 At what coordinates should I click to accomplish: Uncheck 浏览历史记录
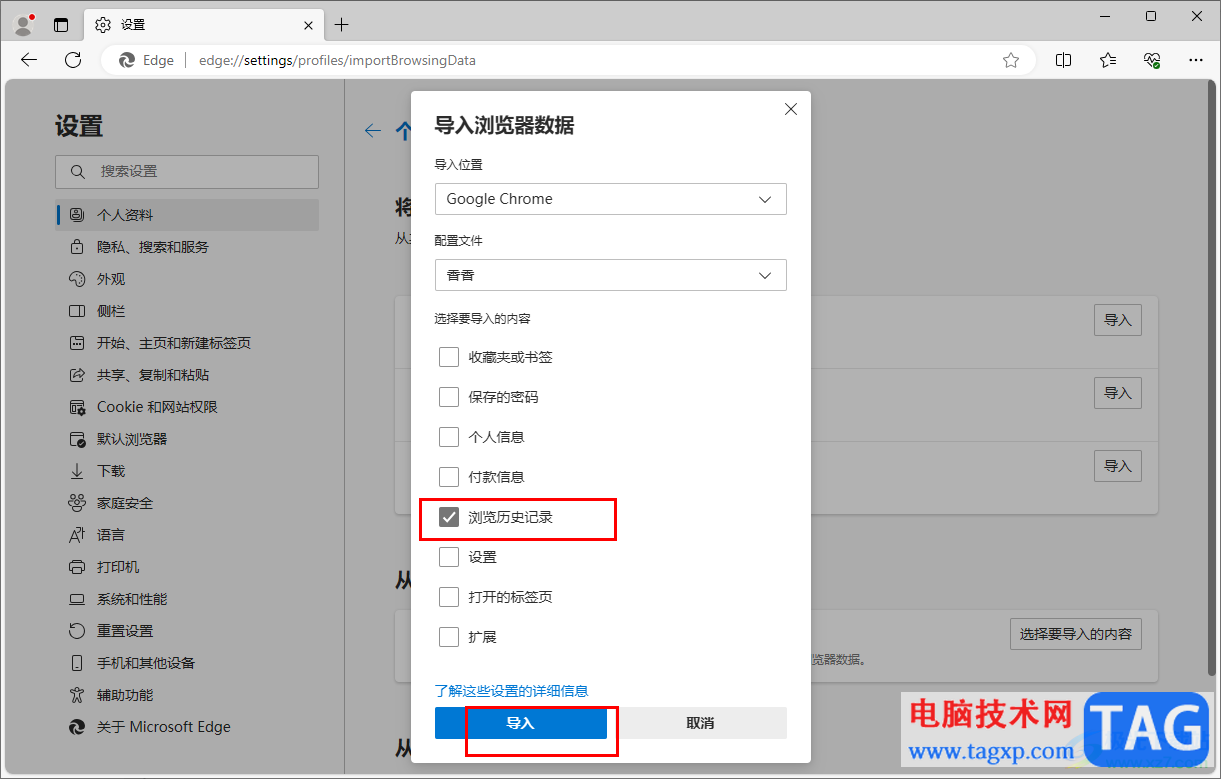coord(449,516)
